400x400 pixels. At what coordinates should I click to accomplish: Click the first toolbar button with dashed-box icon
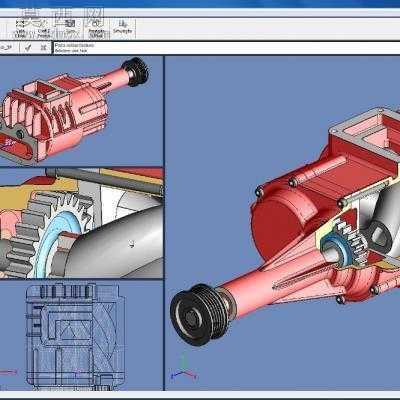20,28
